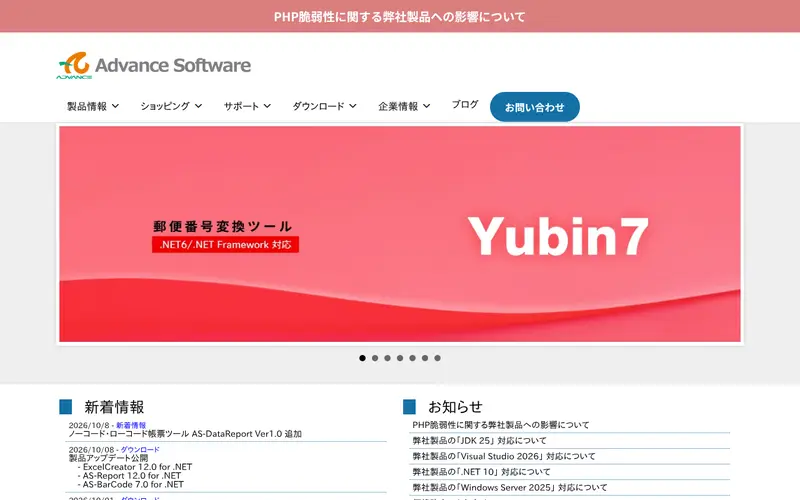
Task: Click the お問い合わせ button
Action: (535, 107)
